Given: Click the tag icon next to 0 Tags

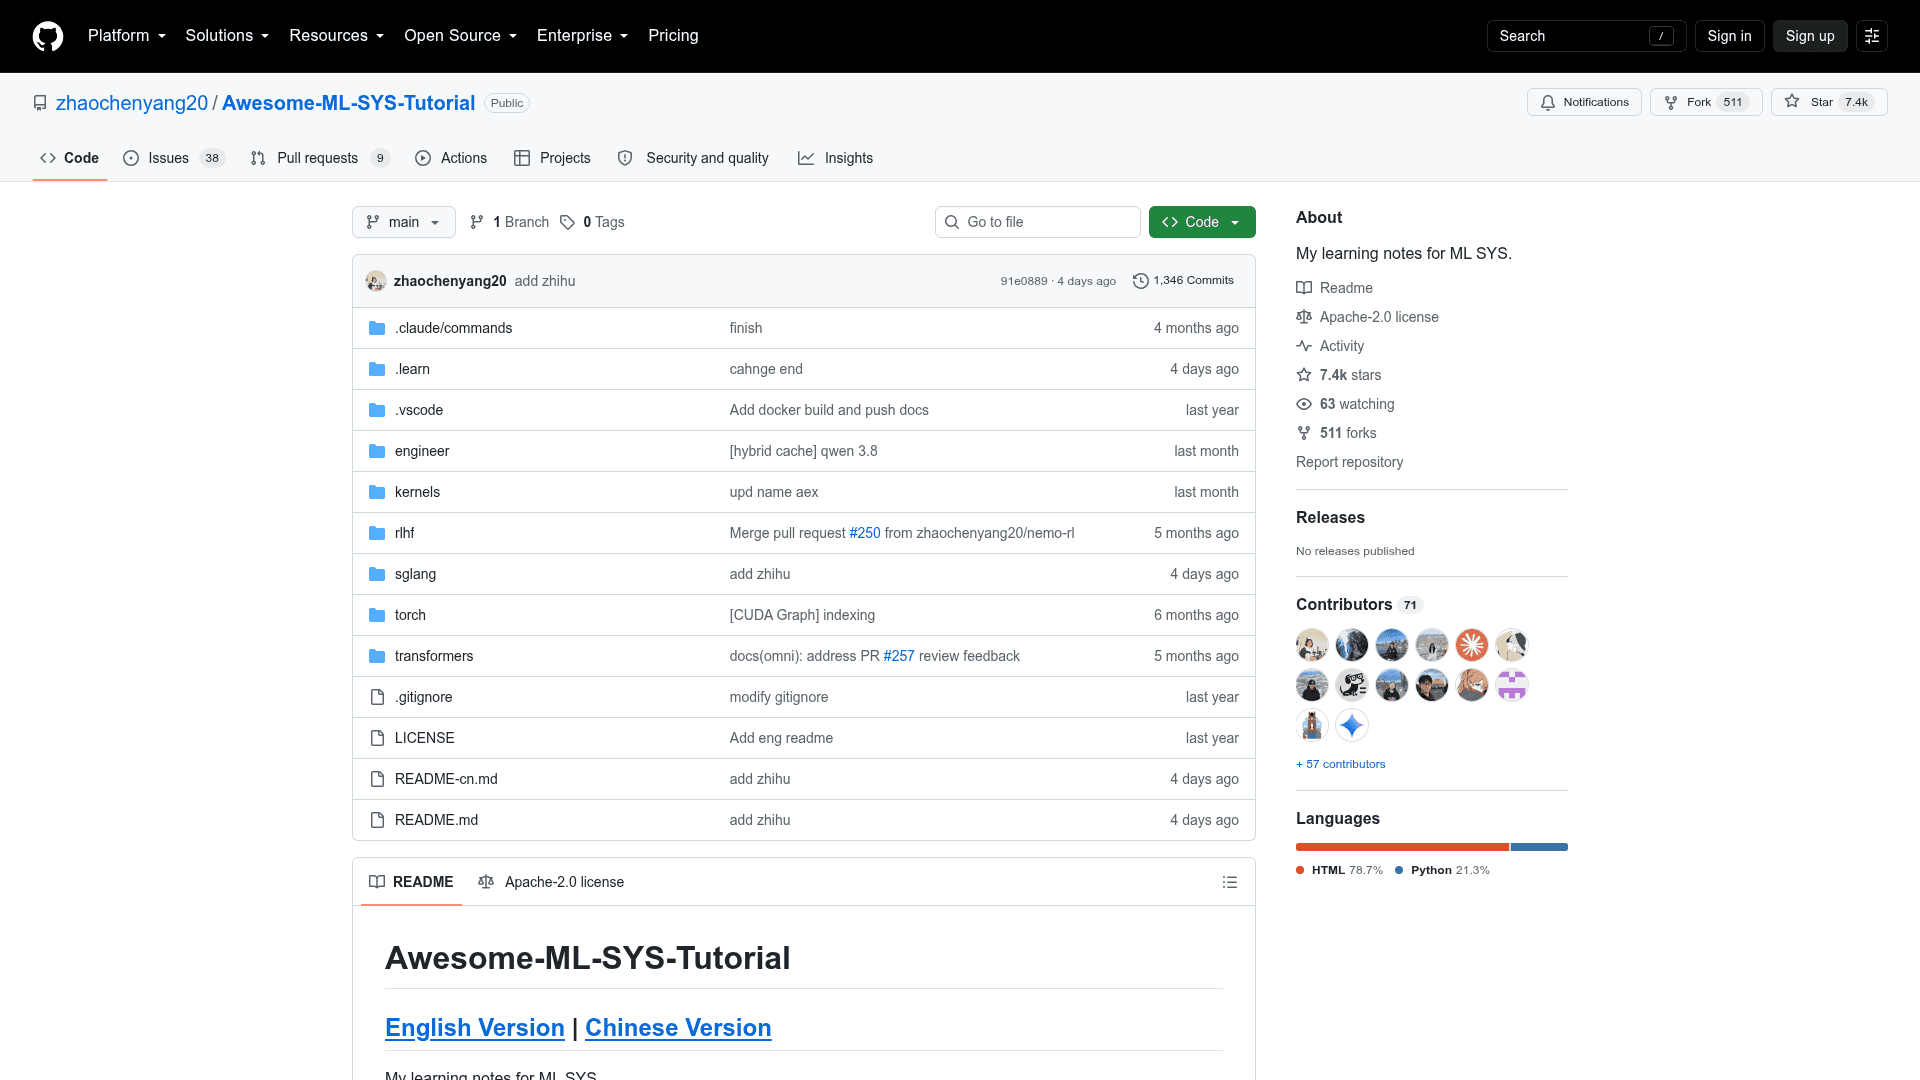Looking at the screenshot, I should [x=567, y=222].
